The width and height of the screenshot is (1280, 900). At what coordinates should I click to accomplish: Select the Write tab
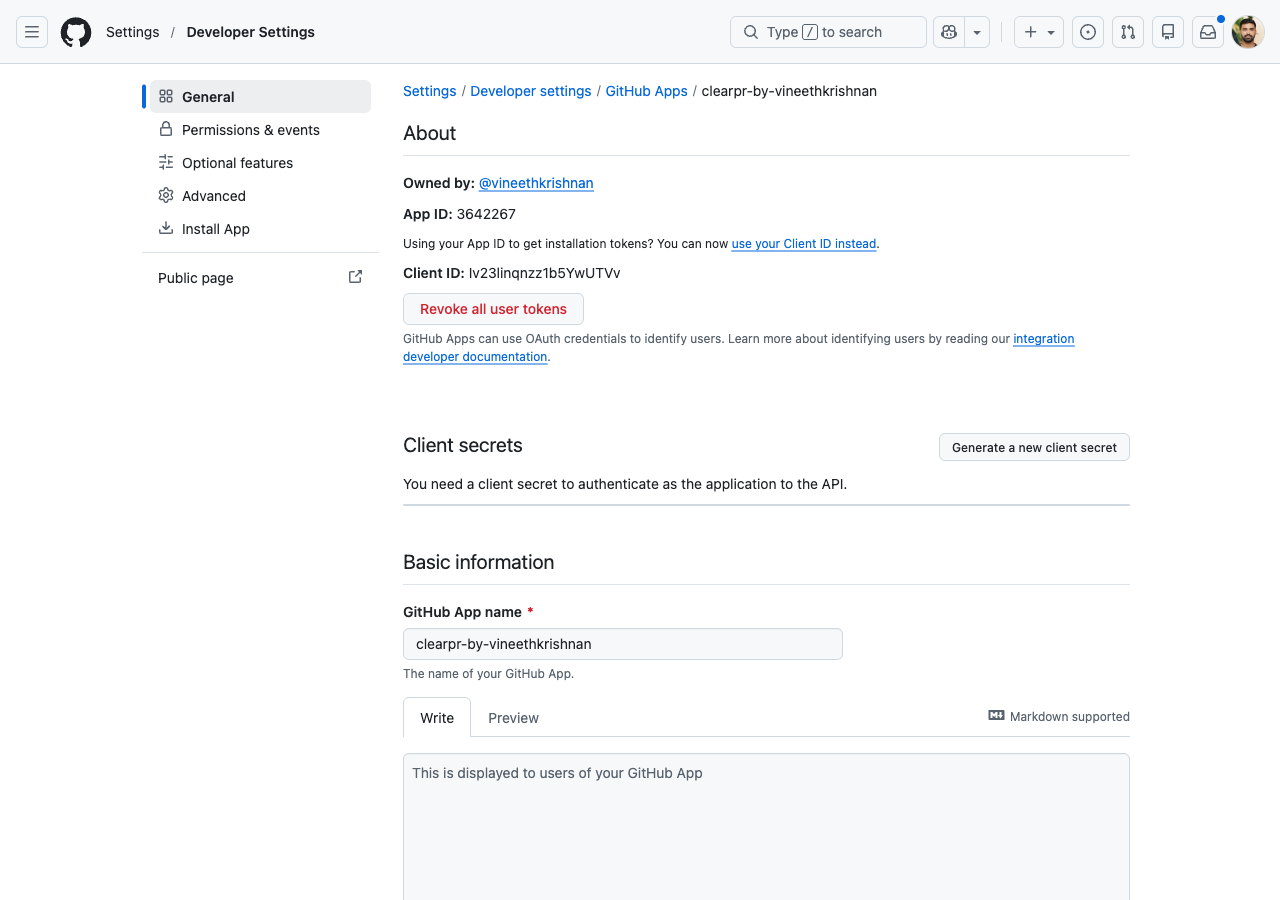(x=437, y=718)
